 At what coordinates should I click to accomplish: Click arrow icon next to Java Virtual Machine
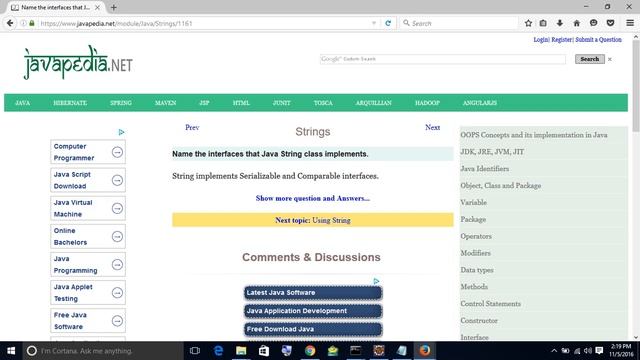[117, 209]
